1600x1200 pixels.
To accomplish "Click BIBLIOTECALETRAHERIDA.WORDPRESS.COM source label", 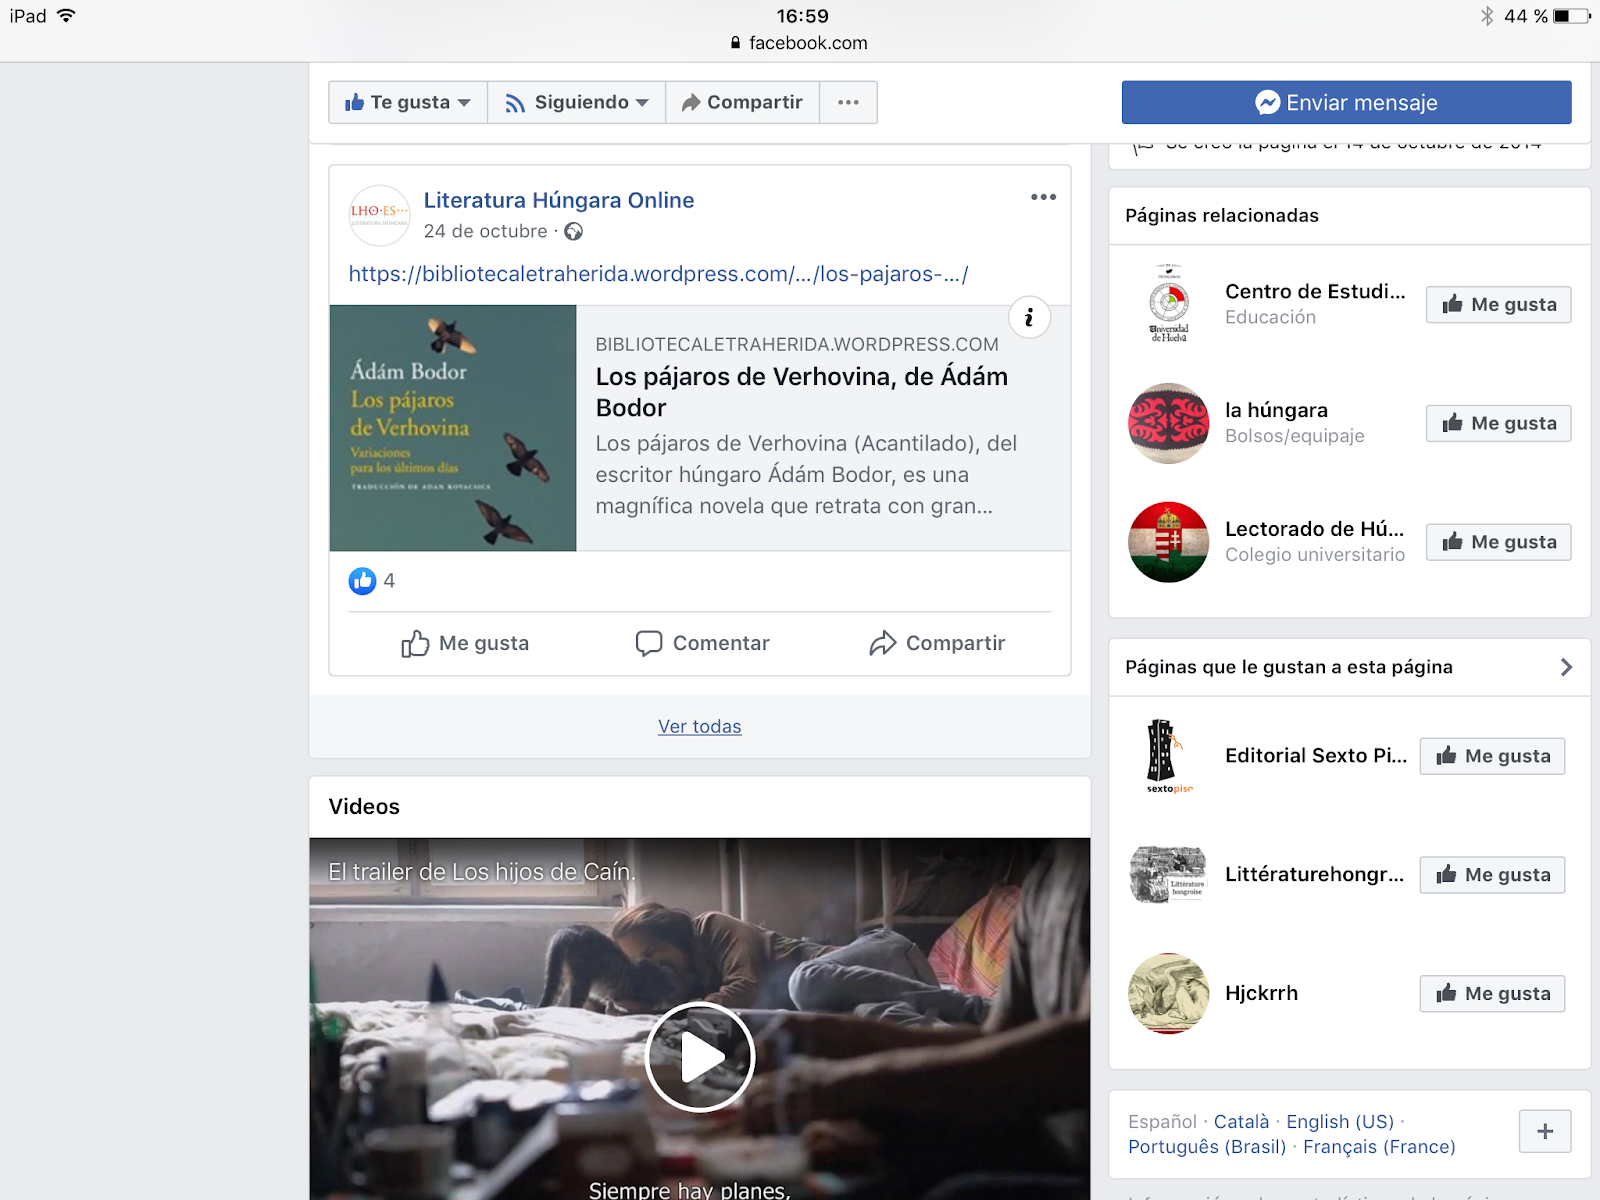I will coord(797,344).
